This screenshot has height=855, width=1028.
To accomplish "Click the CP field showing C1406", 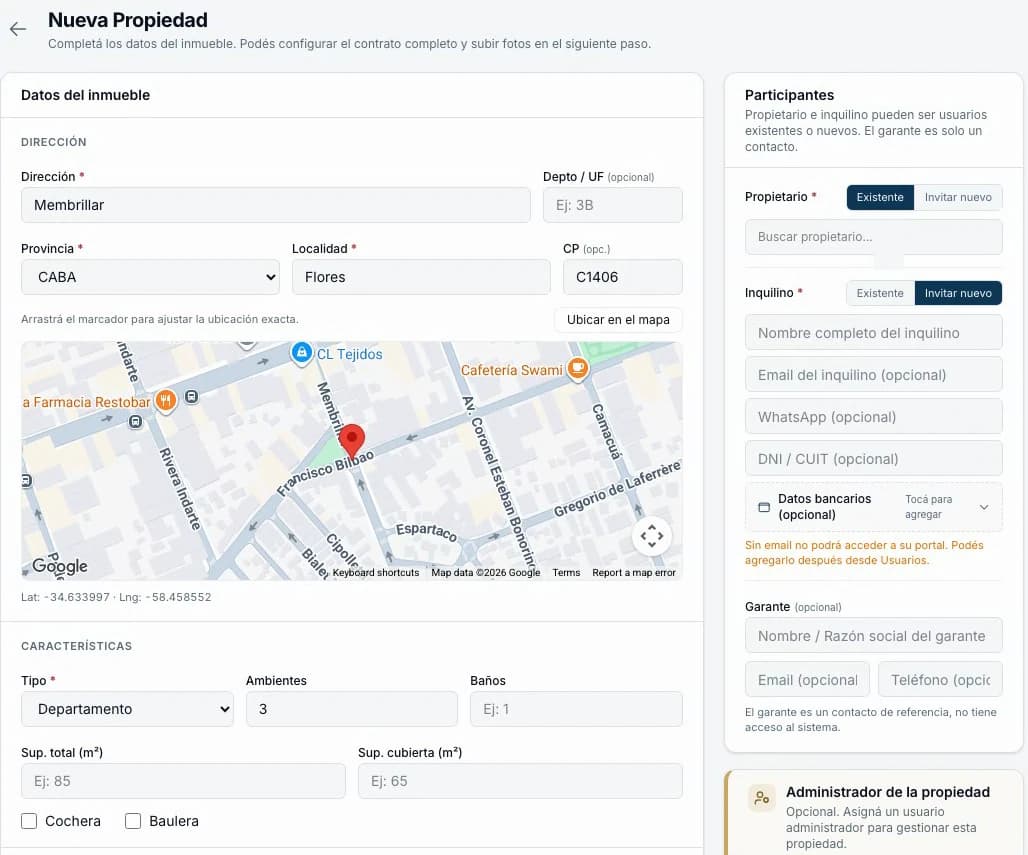I will (x=623, y=277).
